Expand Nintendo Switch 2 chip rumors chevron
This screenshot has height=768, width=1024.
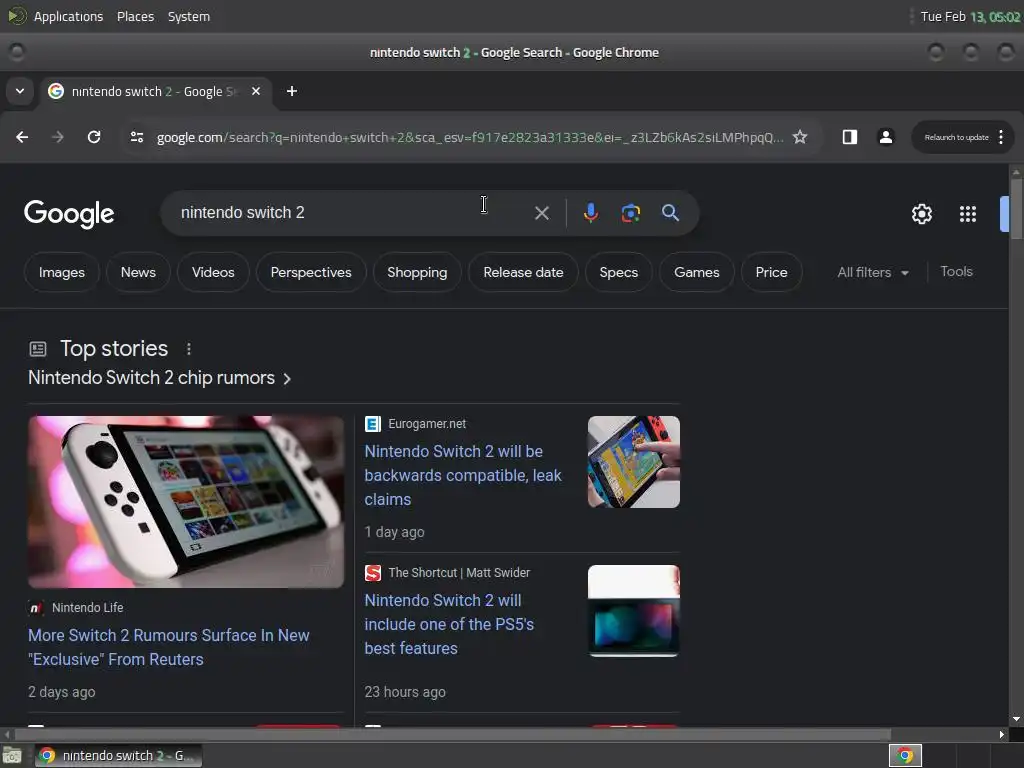287,379
